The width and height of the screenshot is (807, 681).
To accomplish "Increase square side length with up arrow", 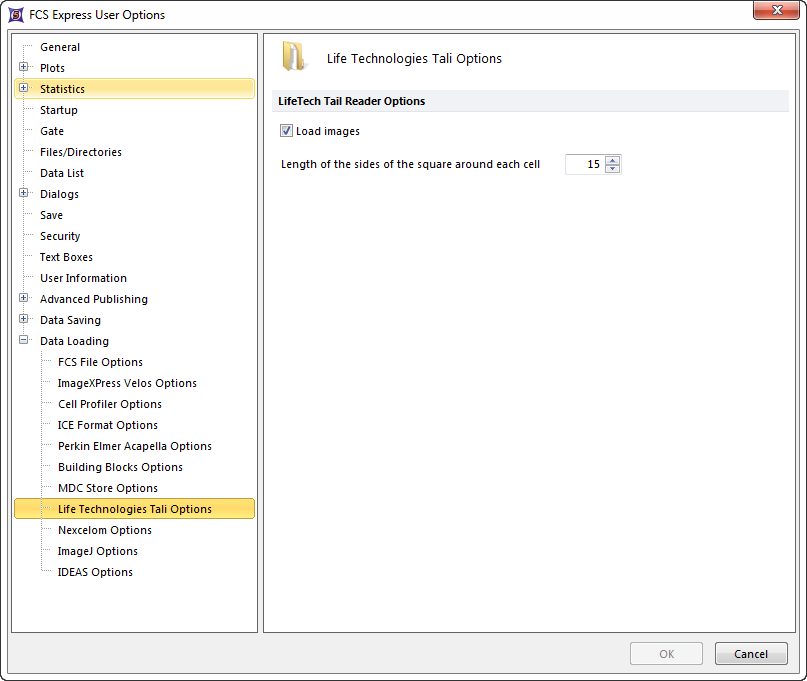I will point(613,160).
